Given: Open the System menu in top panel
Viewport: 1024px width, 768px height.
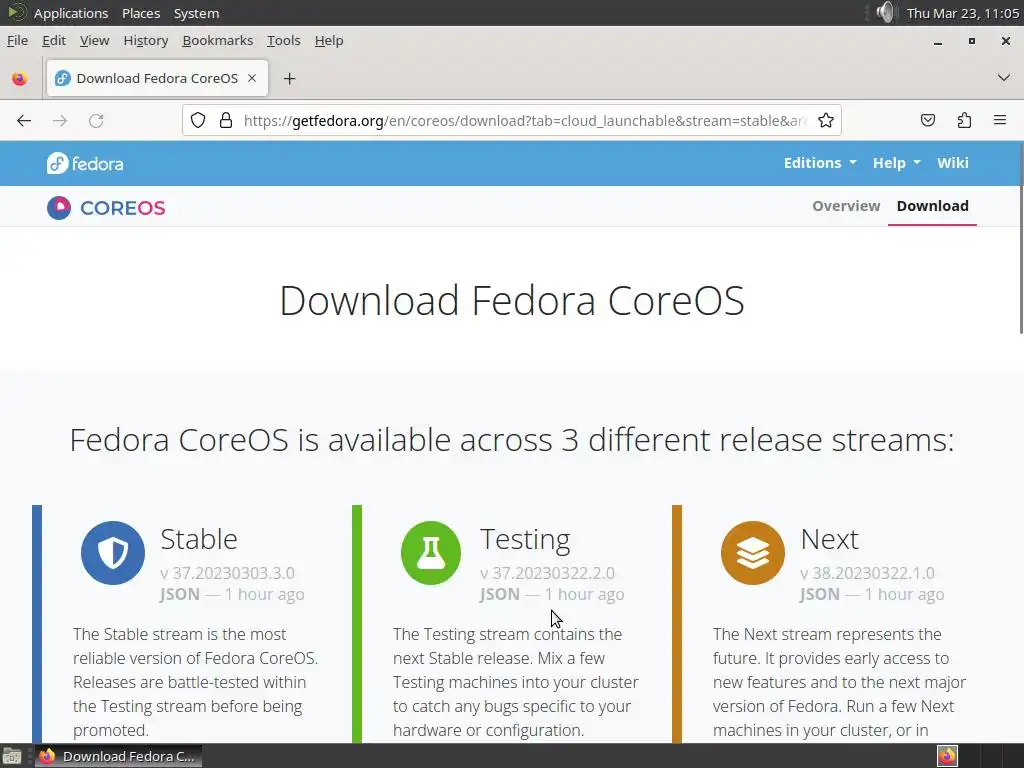Looking at the screenshot, I should [196, 13].
